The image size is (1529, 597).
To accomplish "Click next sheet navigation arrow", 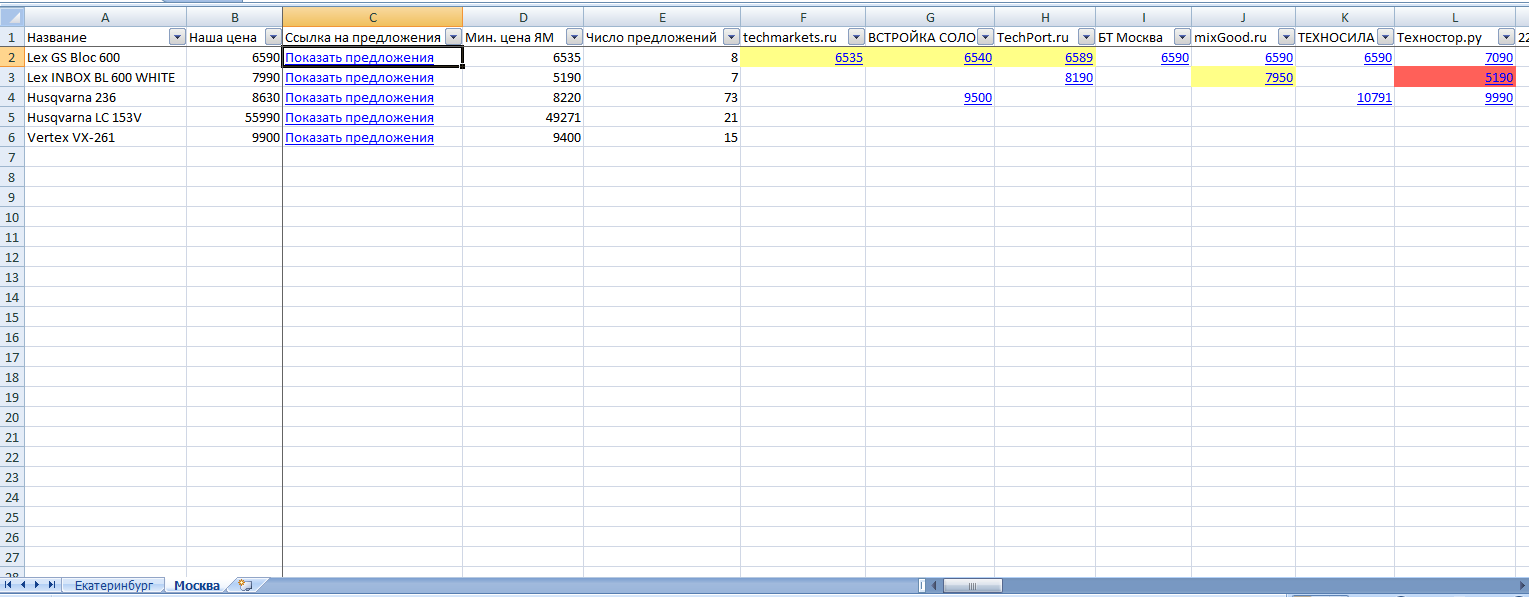I will click(x=37, y=585).
